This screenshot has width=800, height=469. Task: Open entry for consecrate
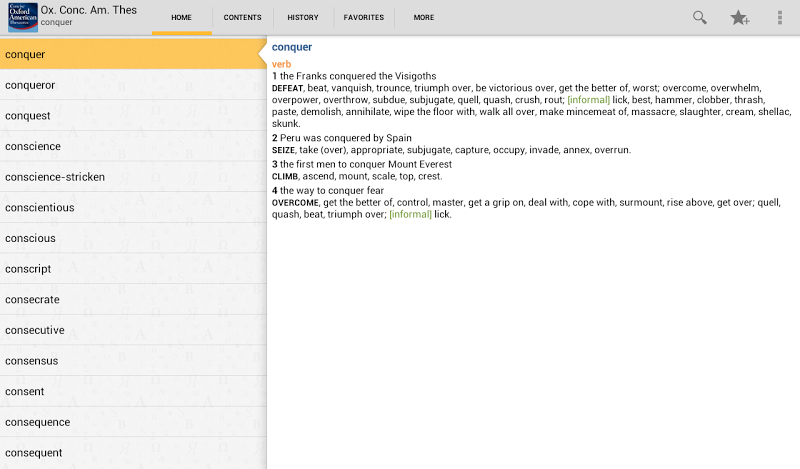point(133,299)
